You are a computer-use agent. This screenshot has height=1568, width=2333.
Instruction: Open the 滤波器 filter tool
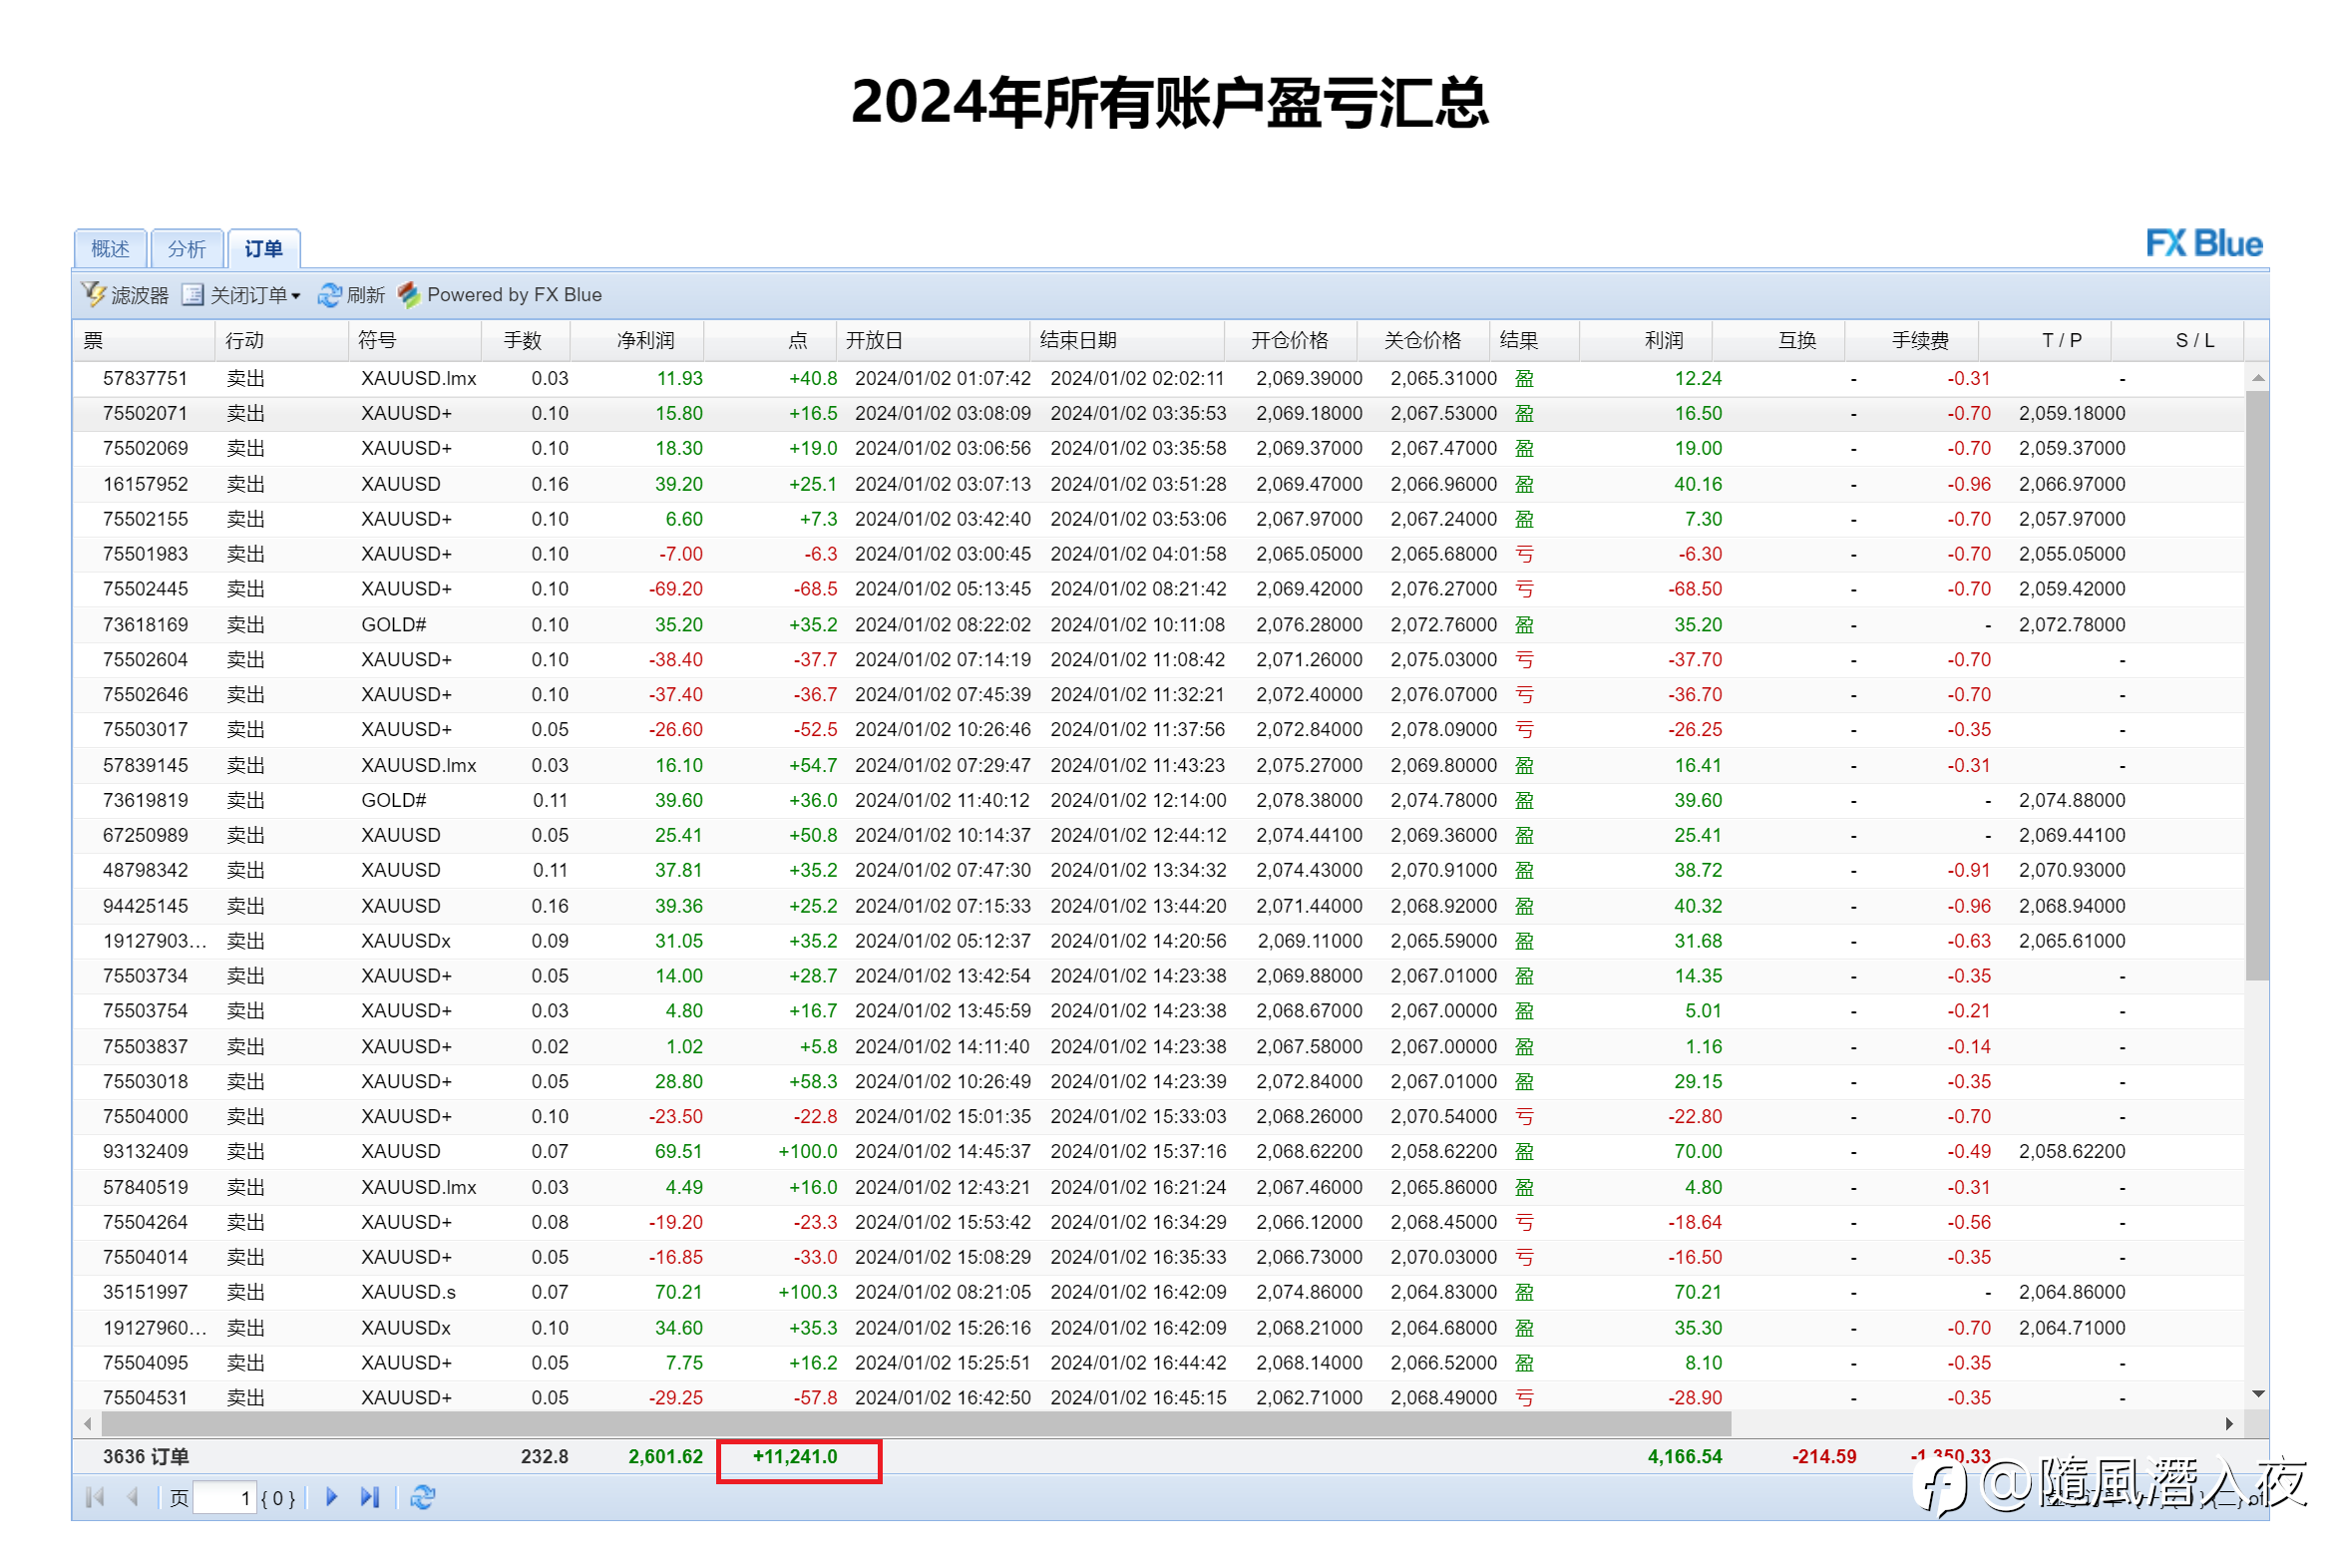[x=126, y=295]
